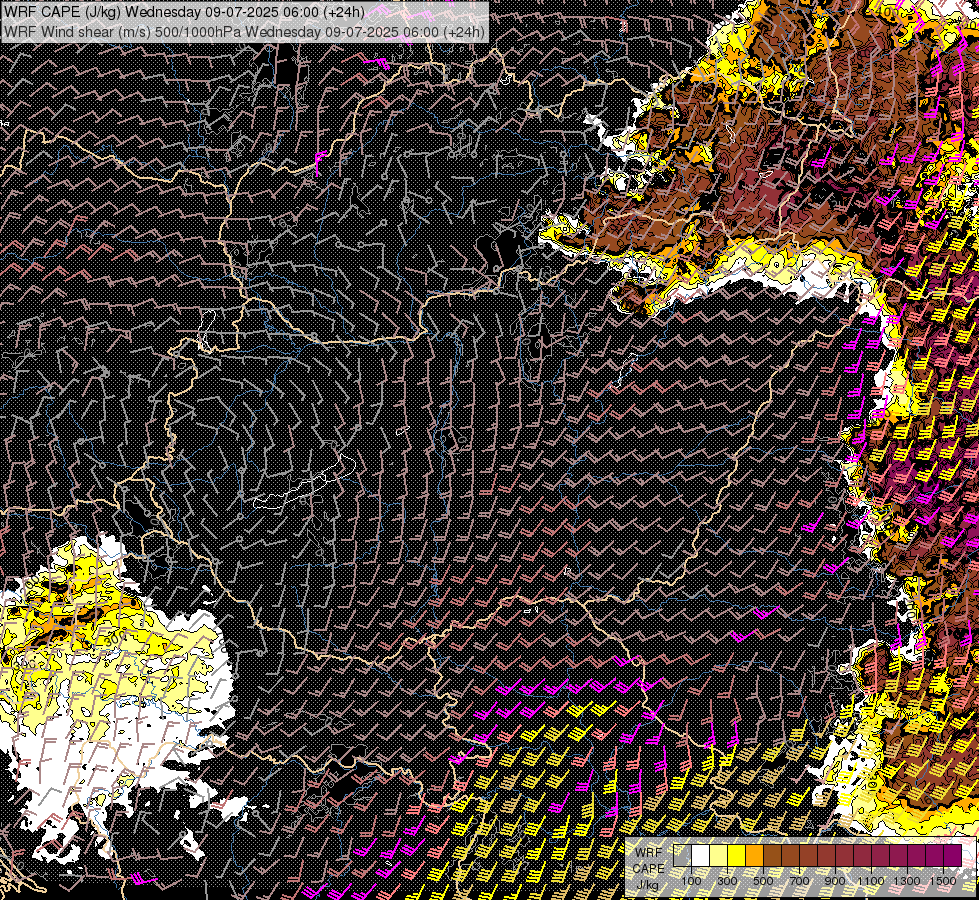Select the last purple swatch after 1500
The width and height of the screenshot is (979, 900).
click(952, 855)
